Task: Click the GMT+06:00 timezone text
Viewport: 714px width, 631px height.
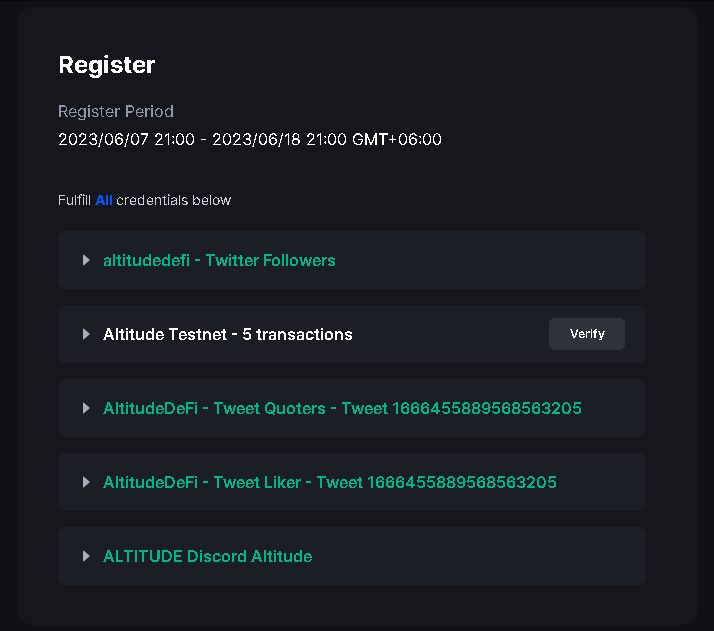Action: [396, 139]
